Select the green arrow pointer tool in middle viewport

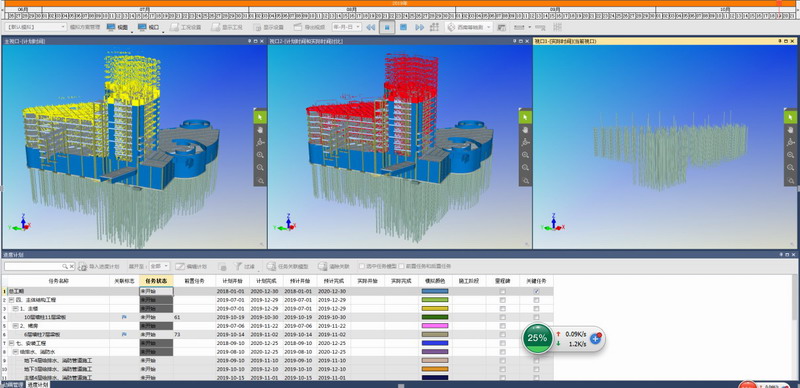(526, 117)
